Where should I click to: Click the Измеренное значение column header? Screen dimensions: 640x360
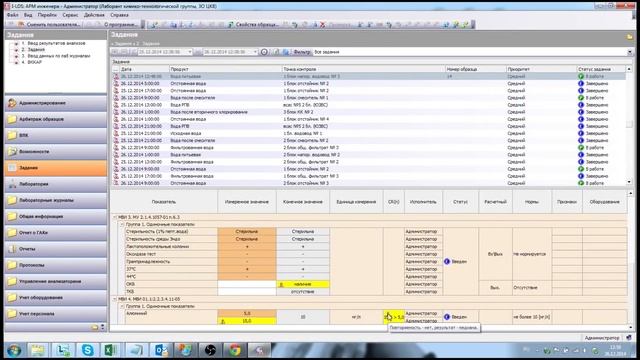(x=247, y=202)
